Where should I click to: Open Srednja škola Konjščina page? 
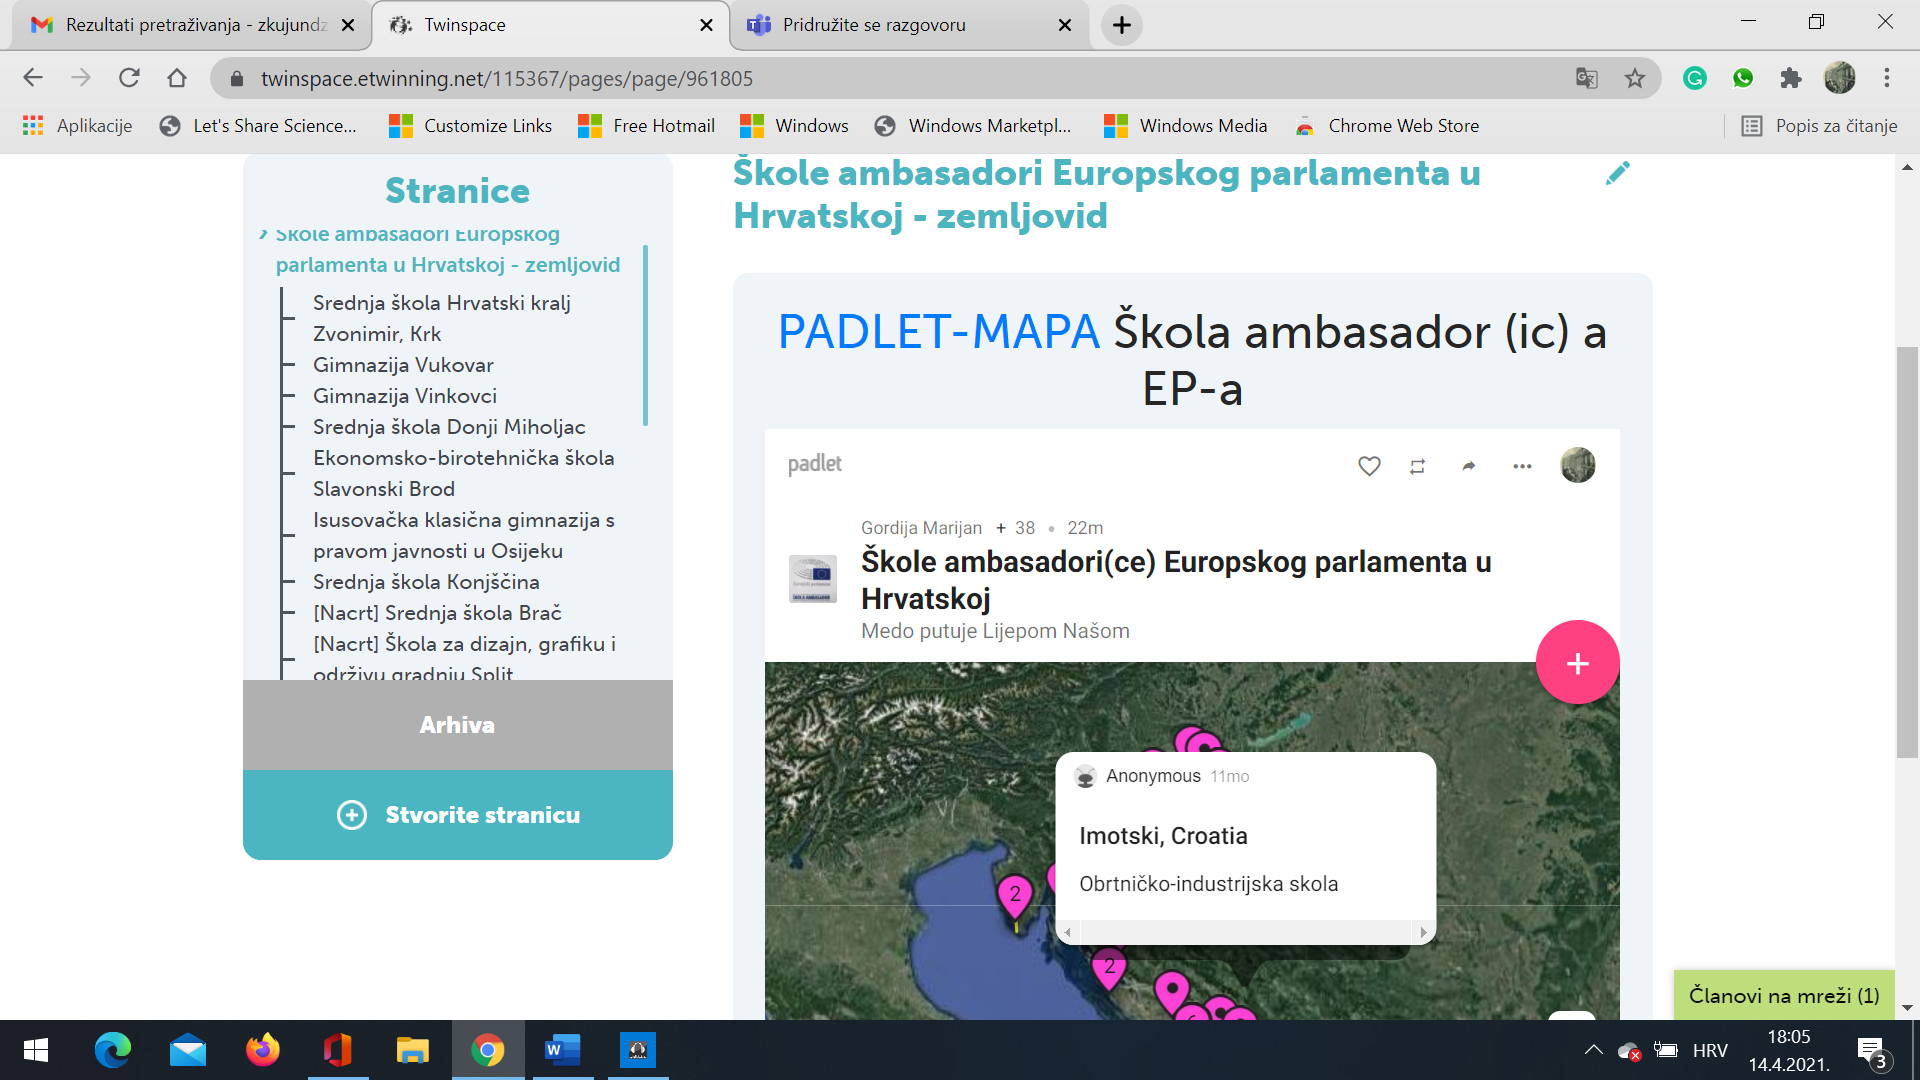426,582
